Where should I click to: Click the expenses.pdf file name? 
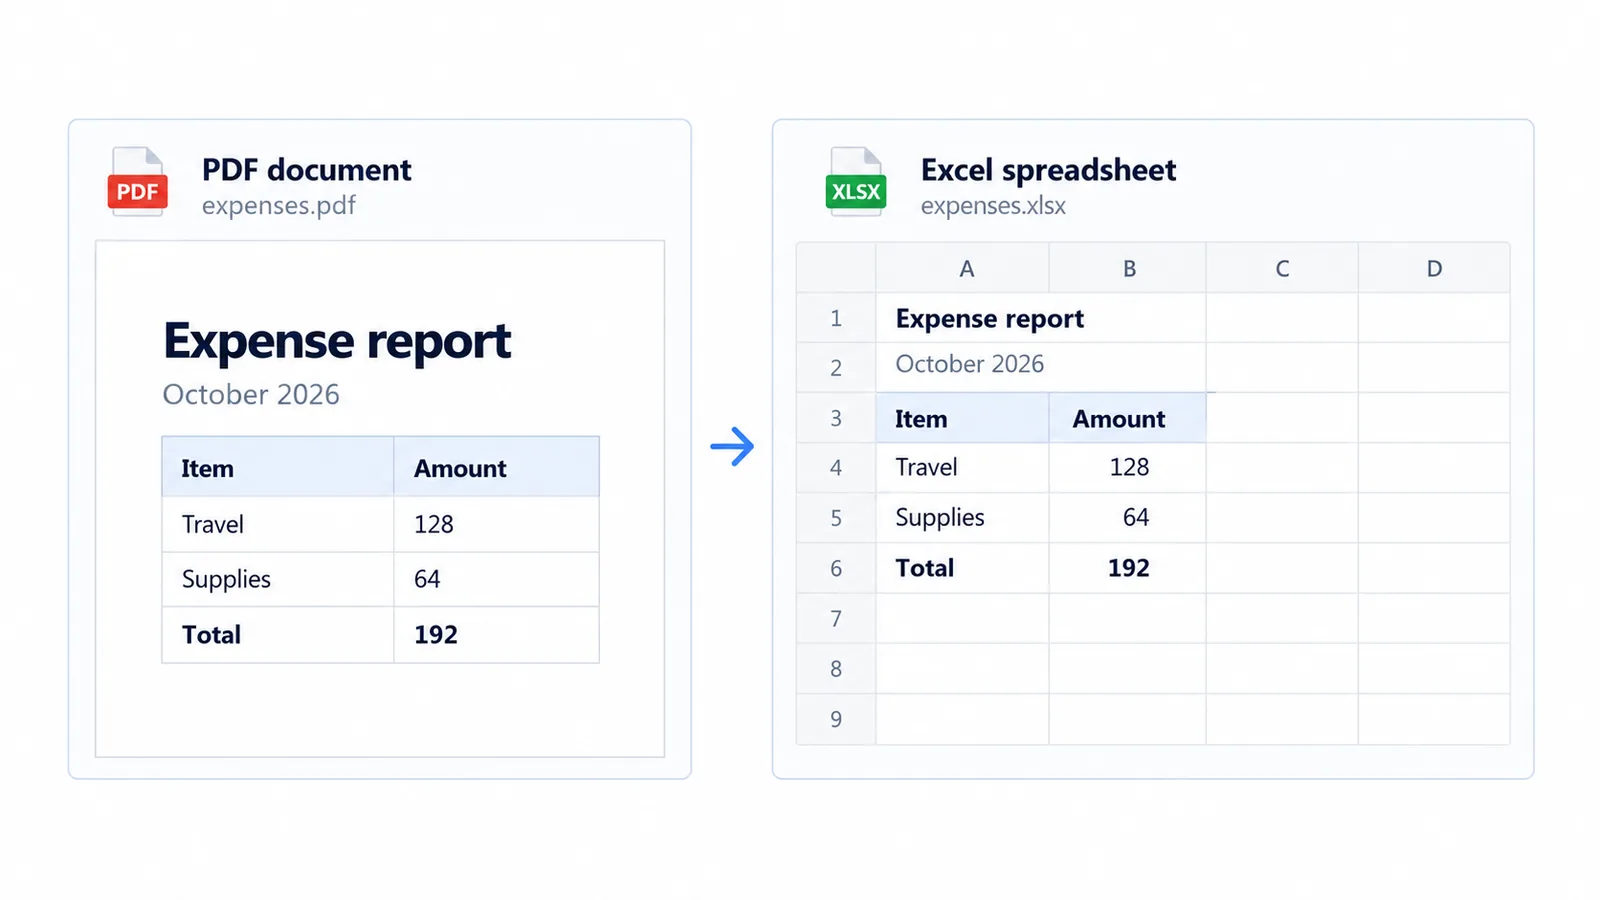click(x=278, y=205)
